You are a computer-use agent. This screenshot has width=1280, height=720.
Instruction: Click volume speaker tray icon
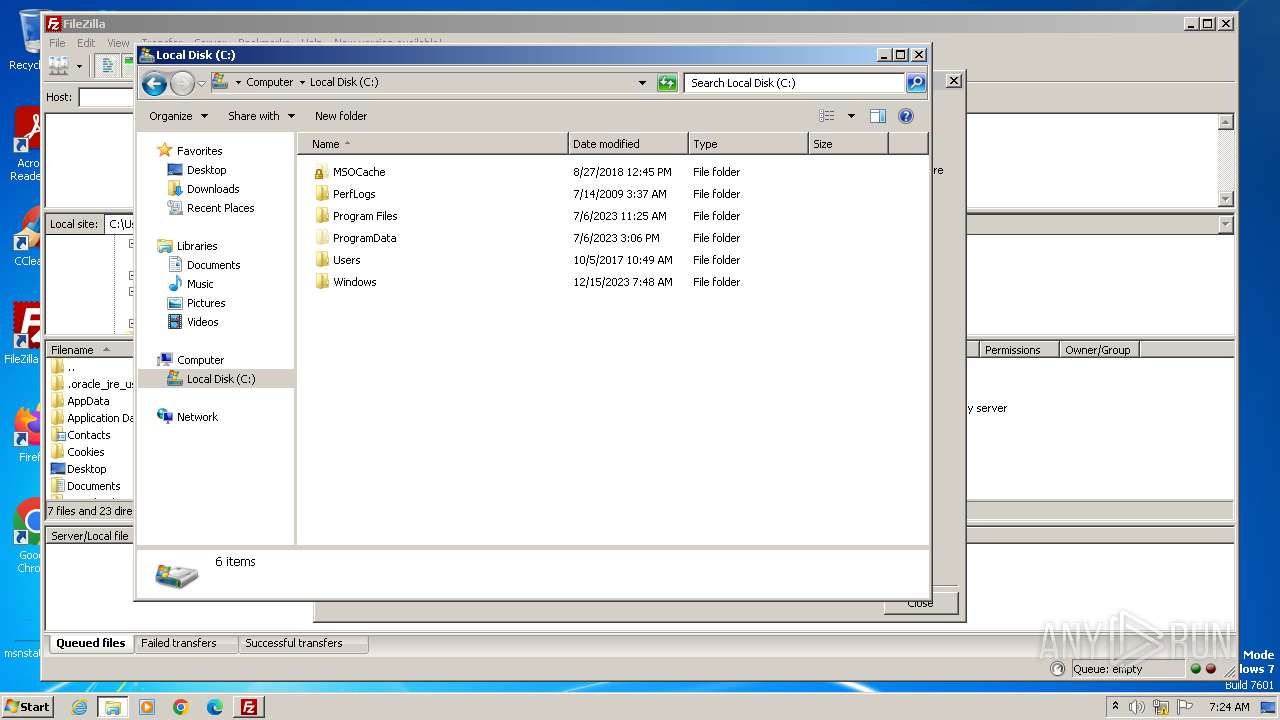coord(1137,707)
